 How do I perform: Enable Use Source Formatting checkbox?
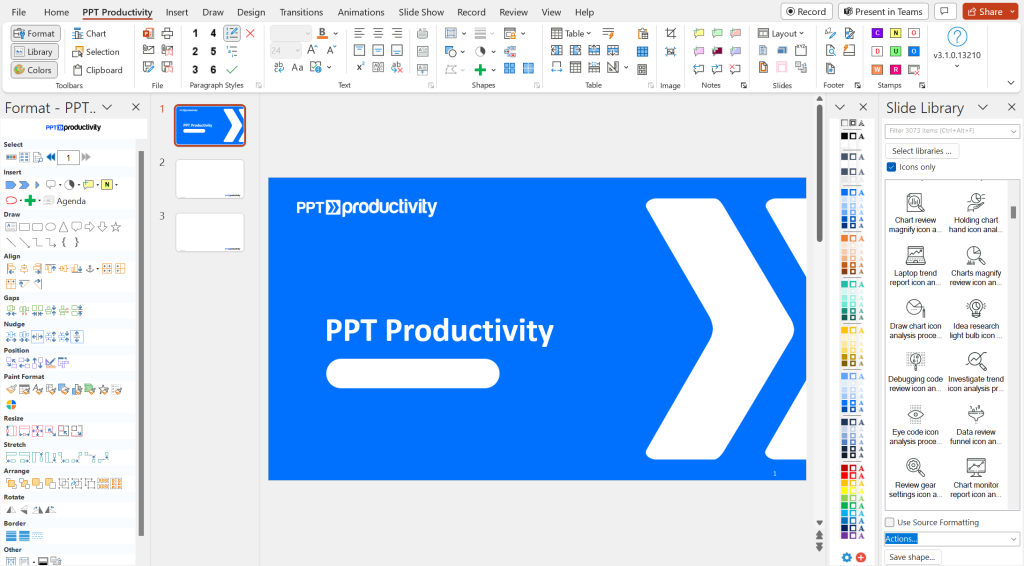(x=889, y=522)
